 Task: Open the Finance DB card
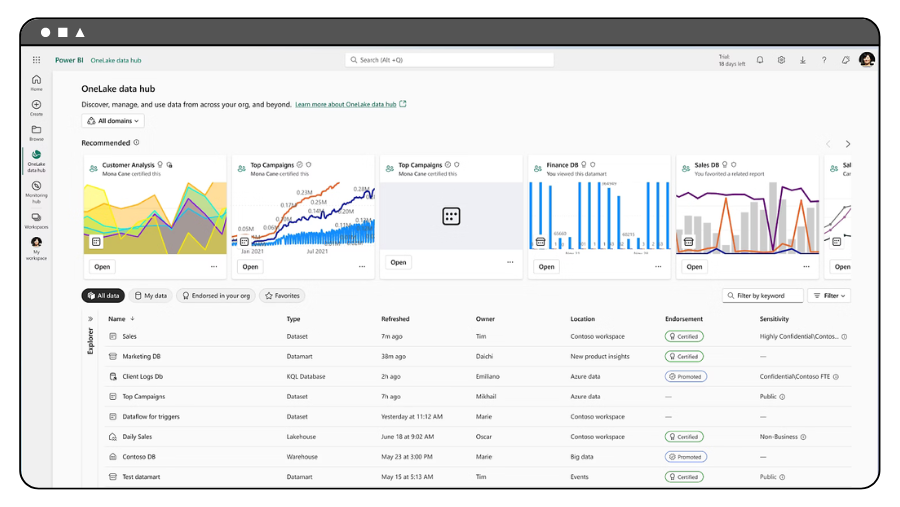546,266
